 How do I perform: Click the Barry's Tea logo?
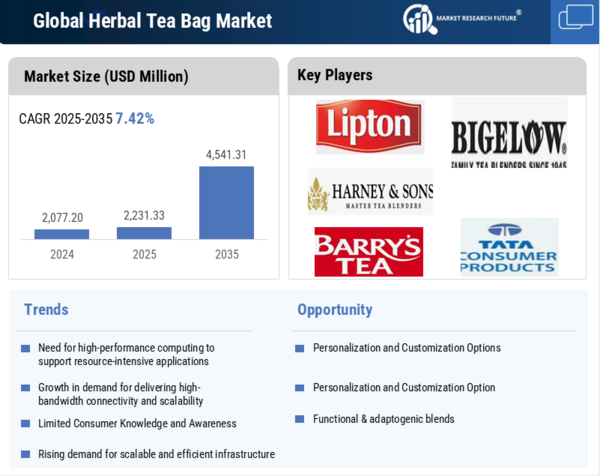point(368,252)
